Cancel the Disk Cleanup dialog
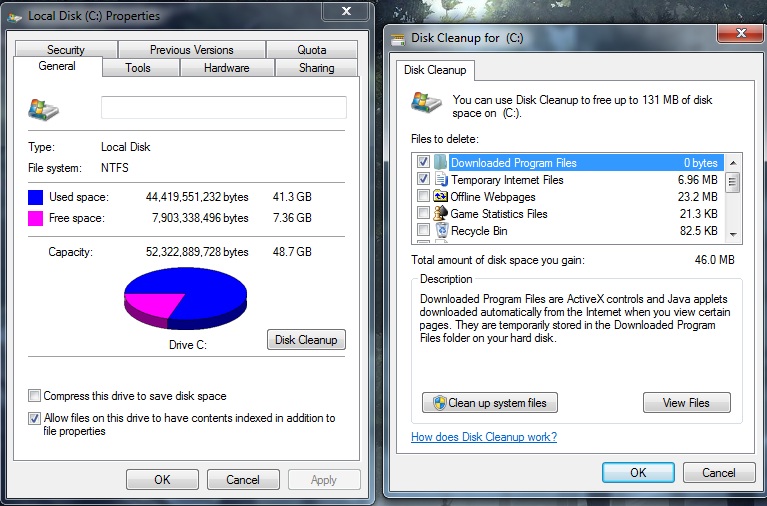This screenshot has height=506, width=767. coord(719,472)
